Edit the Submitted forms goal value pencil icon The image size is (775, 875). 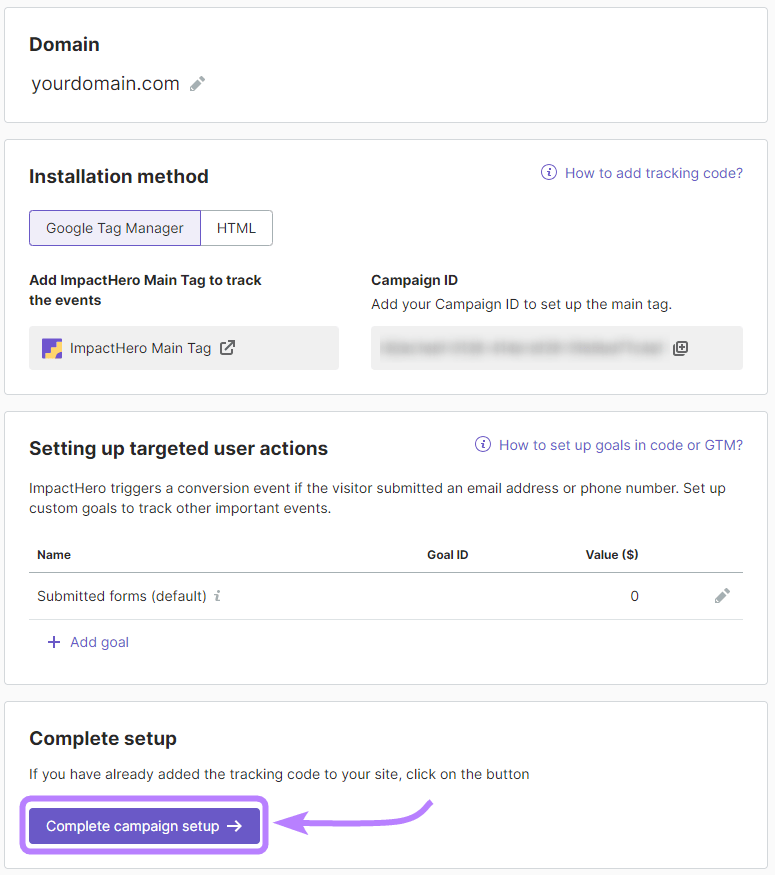tap(722, 595)
